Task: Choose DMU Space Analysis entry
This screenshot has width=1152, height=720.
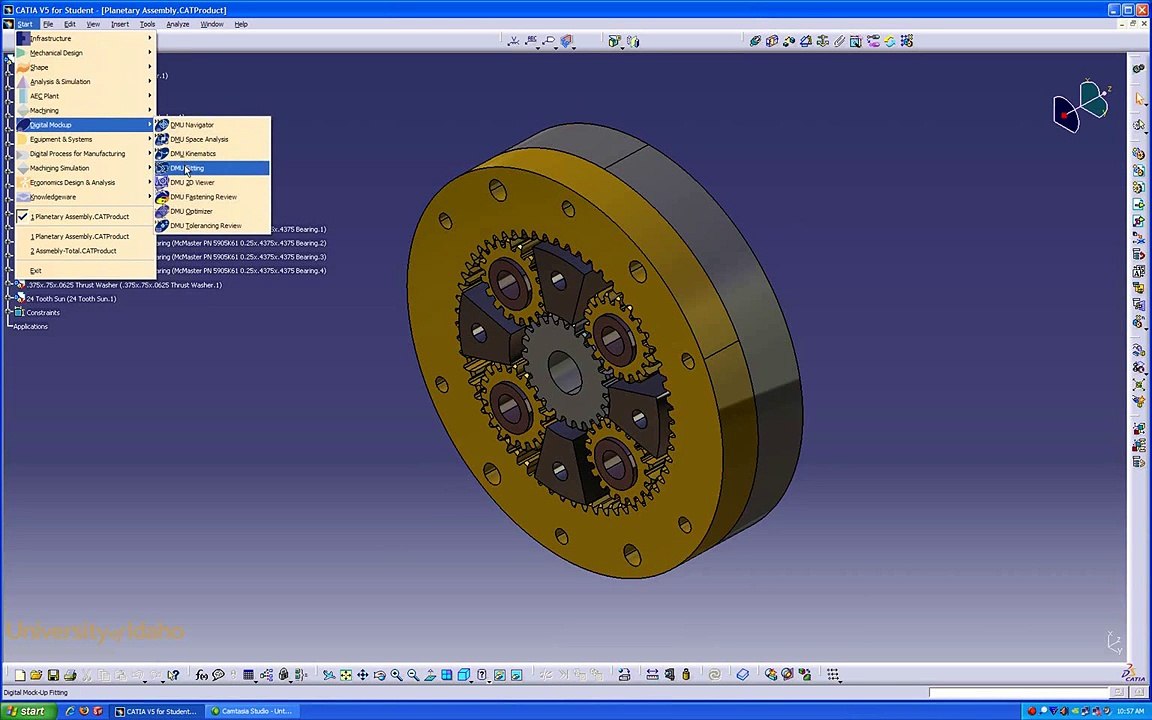Action: tap(212, 140)
